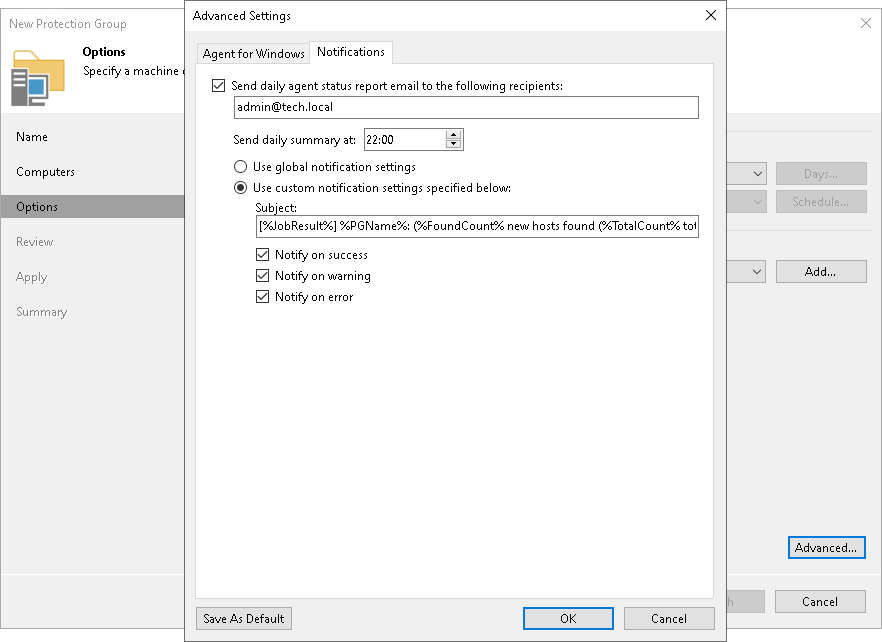Increase the daily summary time with up arrow
The image size is (882, 642).
pyautogui.click(x=452, y=134)
